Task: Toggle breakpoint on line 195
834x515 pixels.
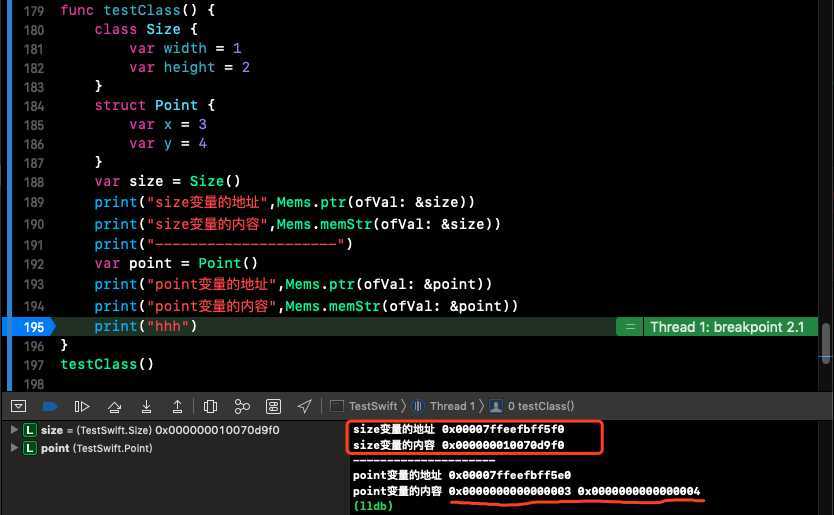Action: (29, 327)
